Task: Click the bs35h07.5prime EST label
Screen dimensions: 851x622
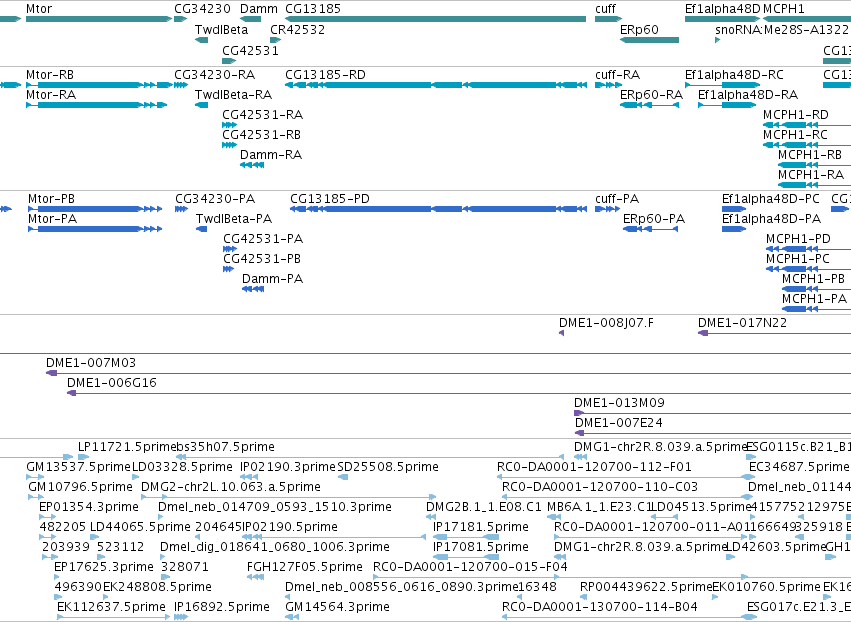Action: click(225, 447)
